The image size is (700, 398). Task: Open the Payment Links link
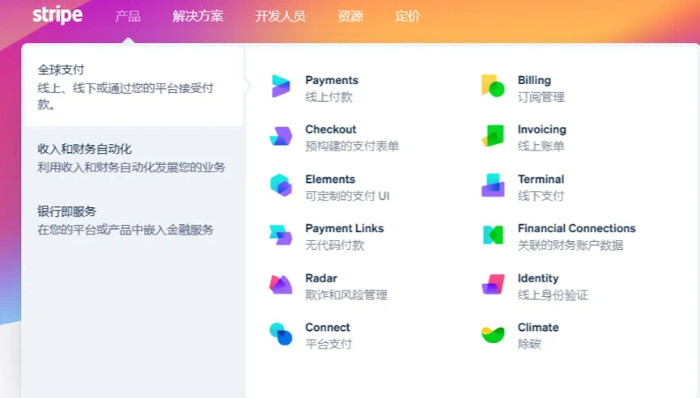coord(345,228)
